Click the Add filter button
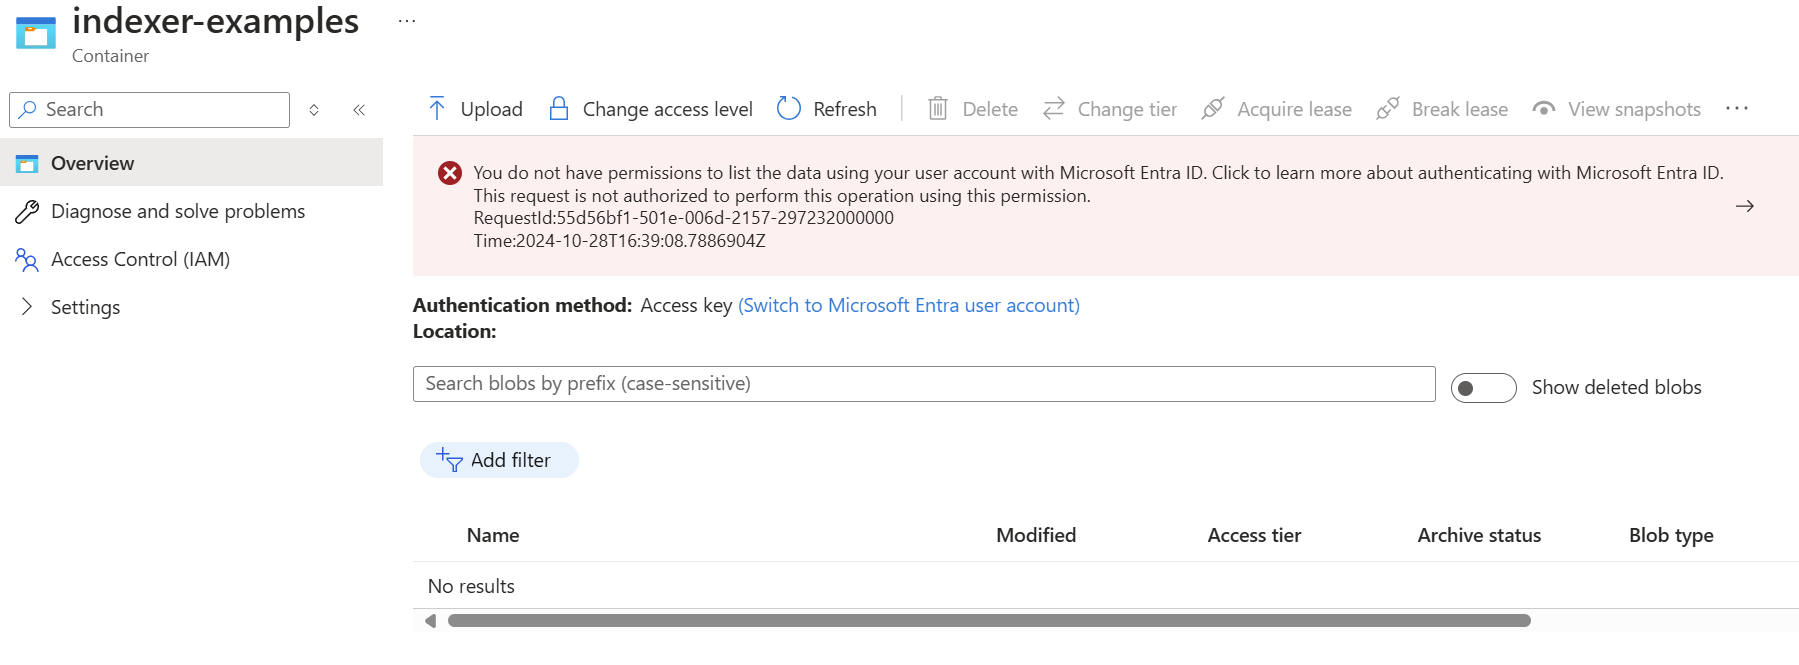 (x=499, y=460)
